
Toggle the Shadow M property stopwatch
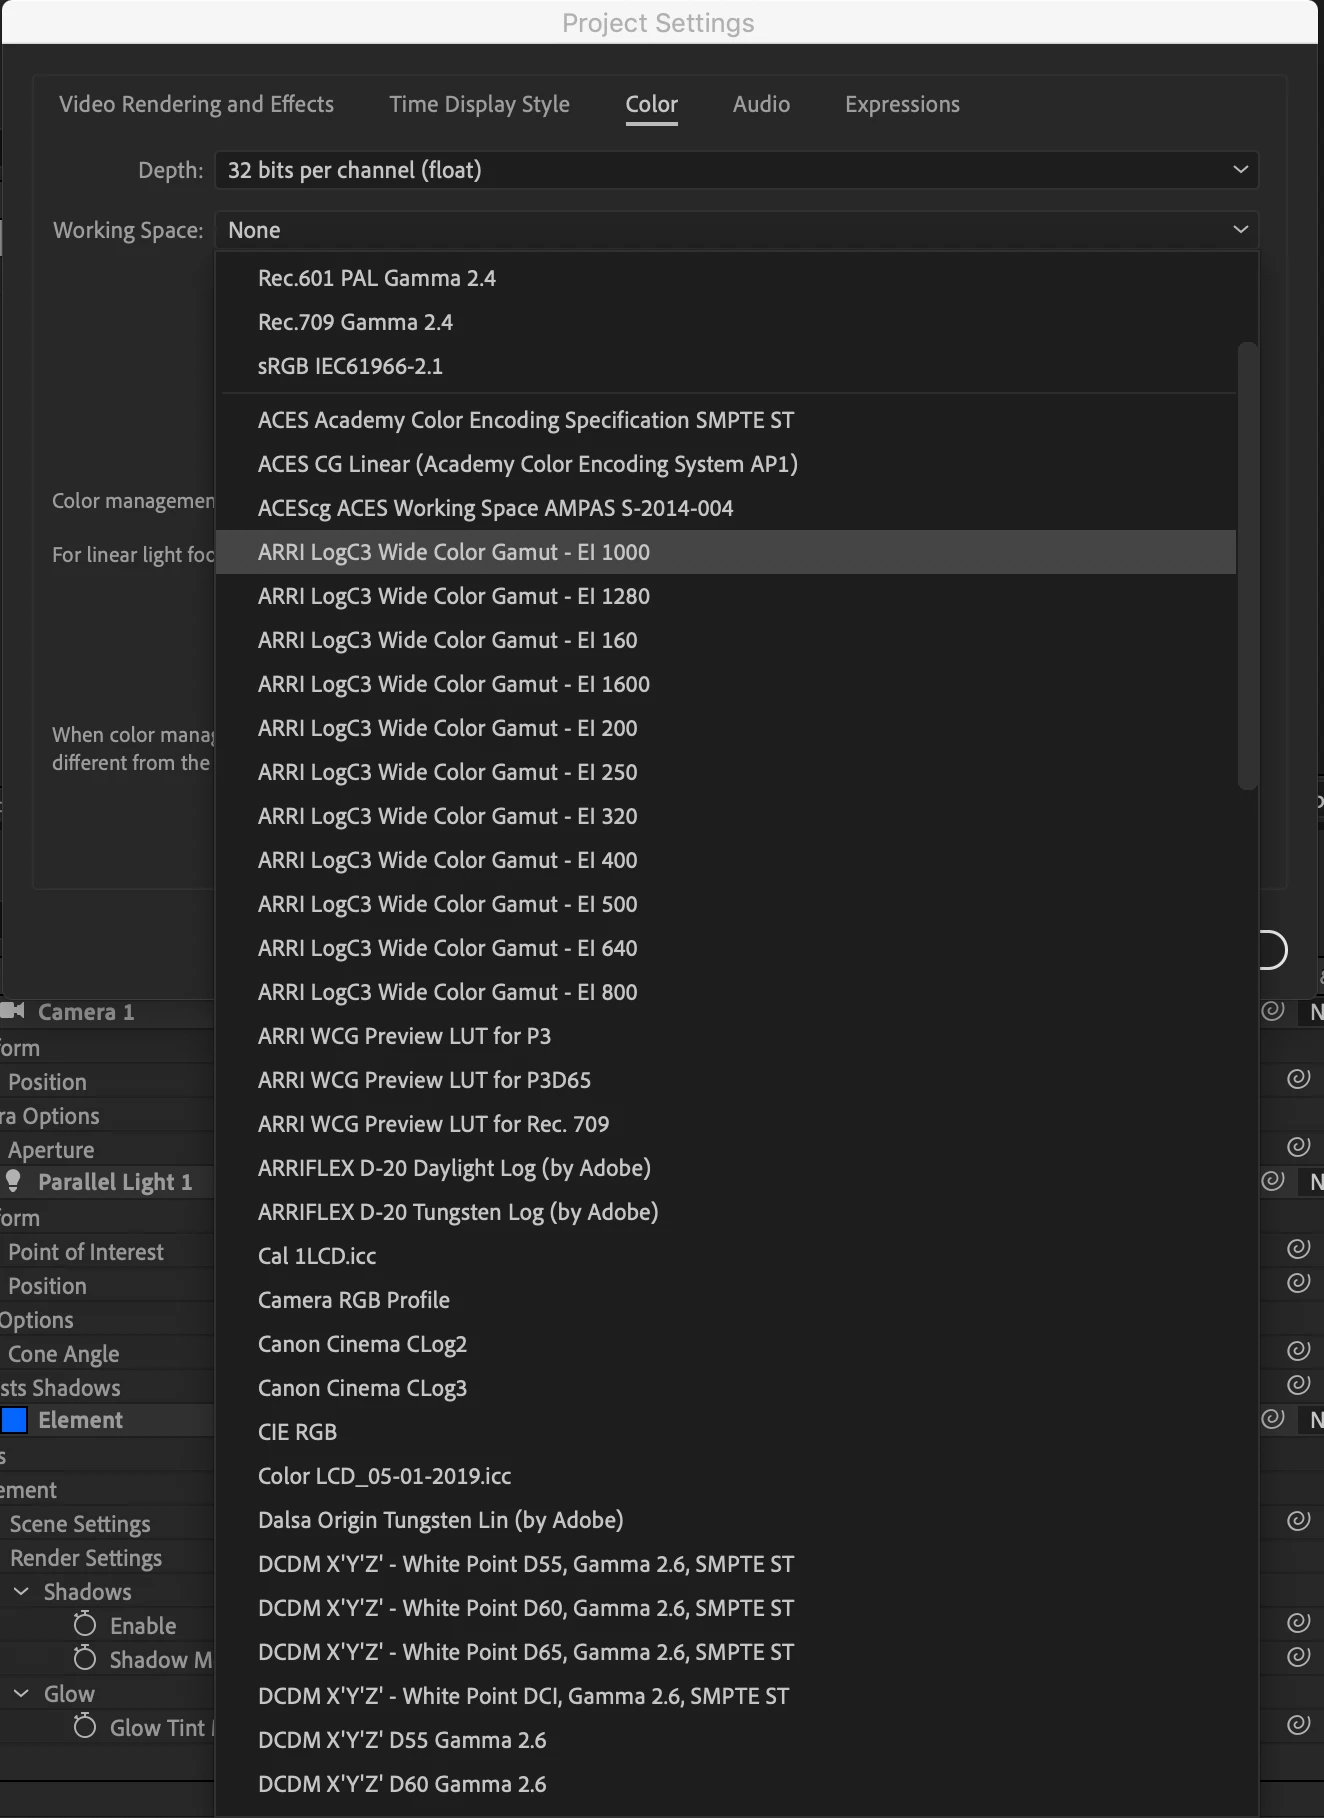click(85, 1659)
